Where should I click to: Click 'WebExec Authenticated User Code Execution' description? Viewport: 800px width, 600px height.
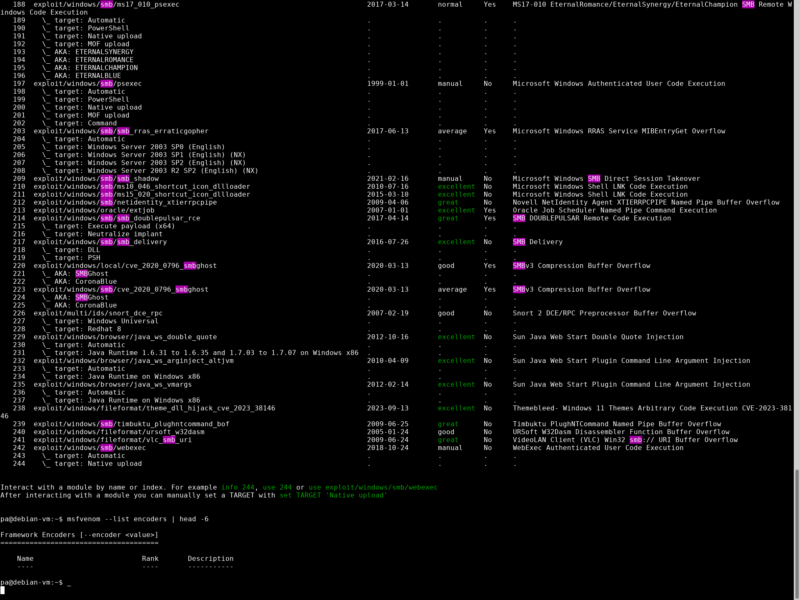click(x=598, y=447)
